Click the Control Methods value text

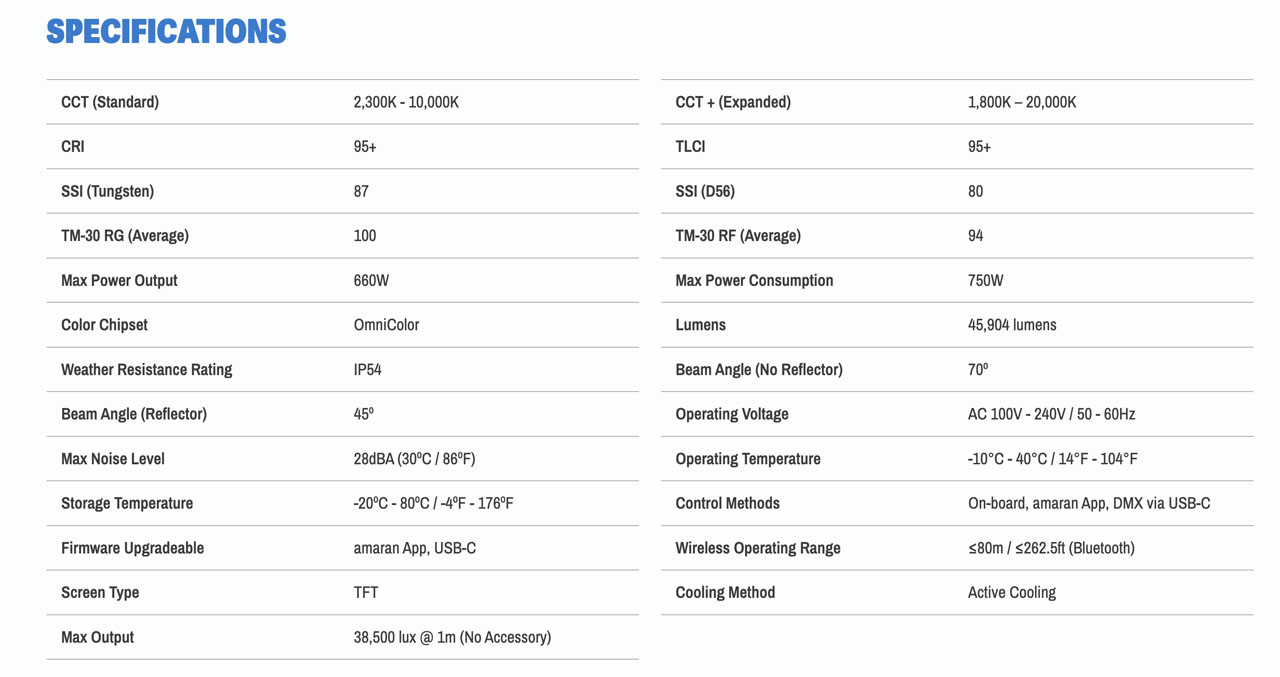pos(1089,503)
